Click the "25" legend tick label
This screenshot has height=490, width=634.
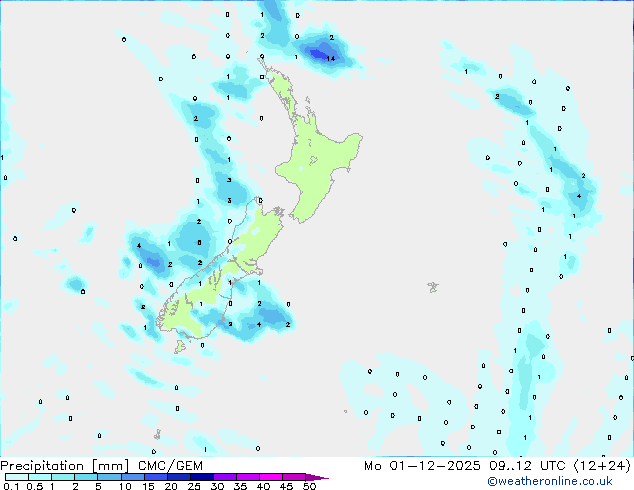pyautogui.click(x=194, y=486)
